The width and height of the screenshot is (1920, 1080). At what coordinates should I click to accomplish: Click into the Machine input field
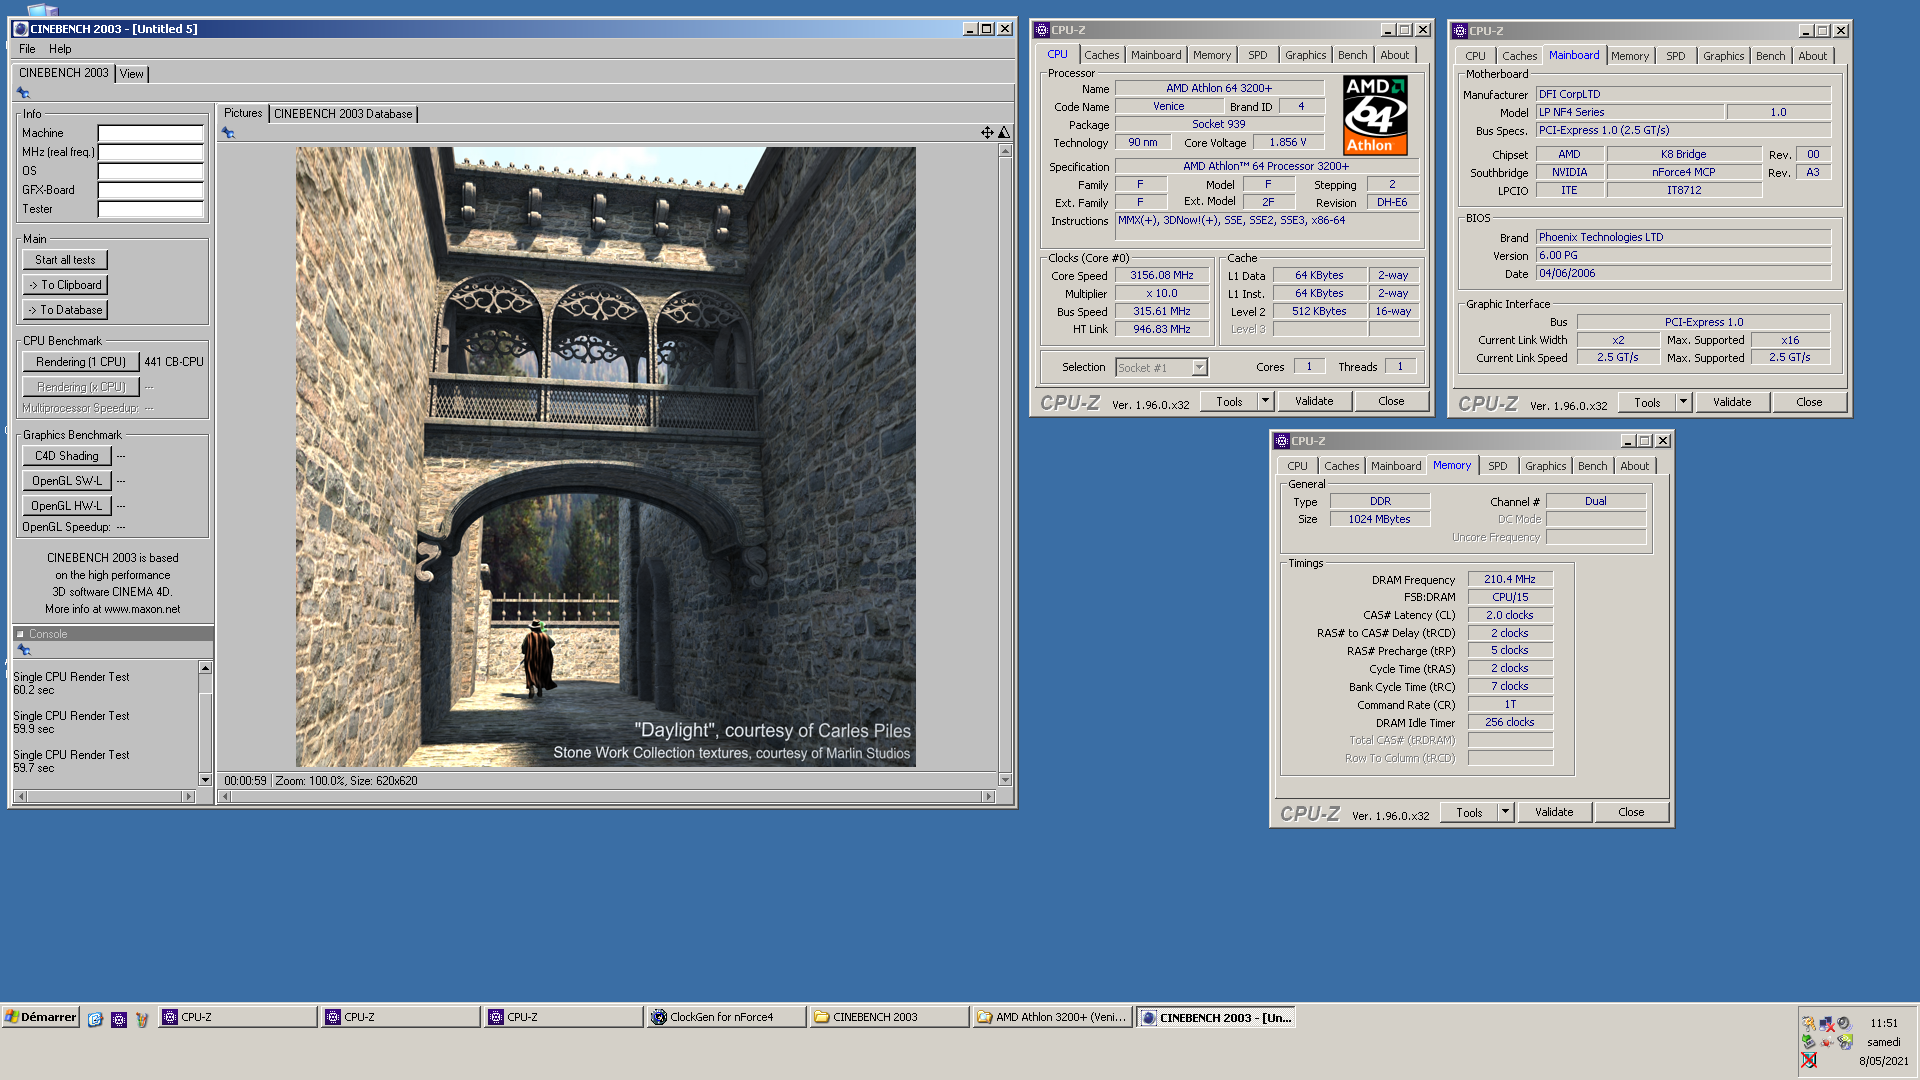coord(150,133)
